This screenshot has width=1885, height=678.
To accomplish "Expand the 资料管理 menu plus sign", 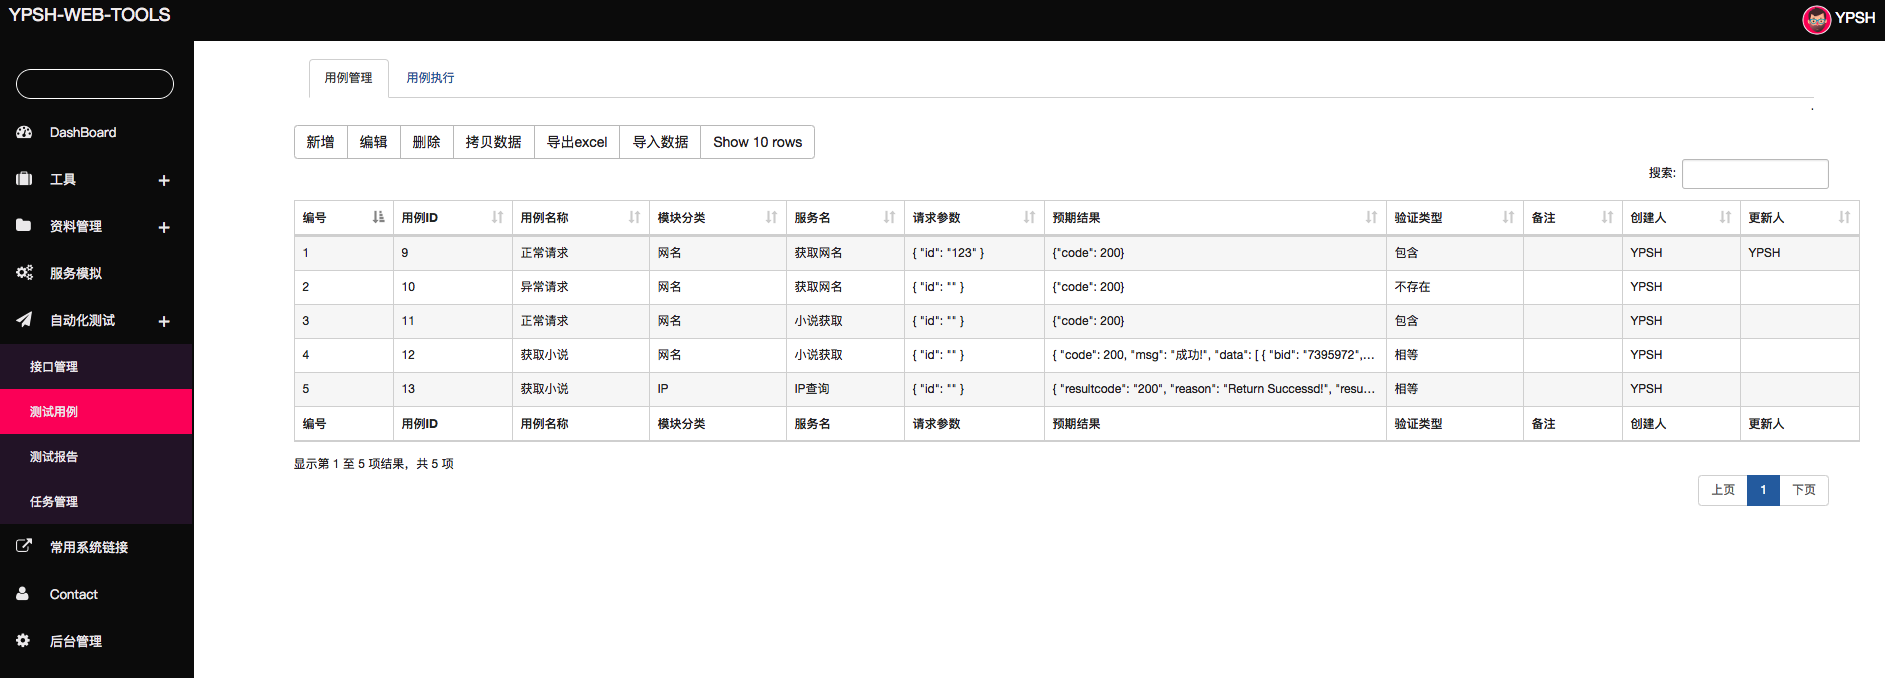I will click(164, 227).
